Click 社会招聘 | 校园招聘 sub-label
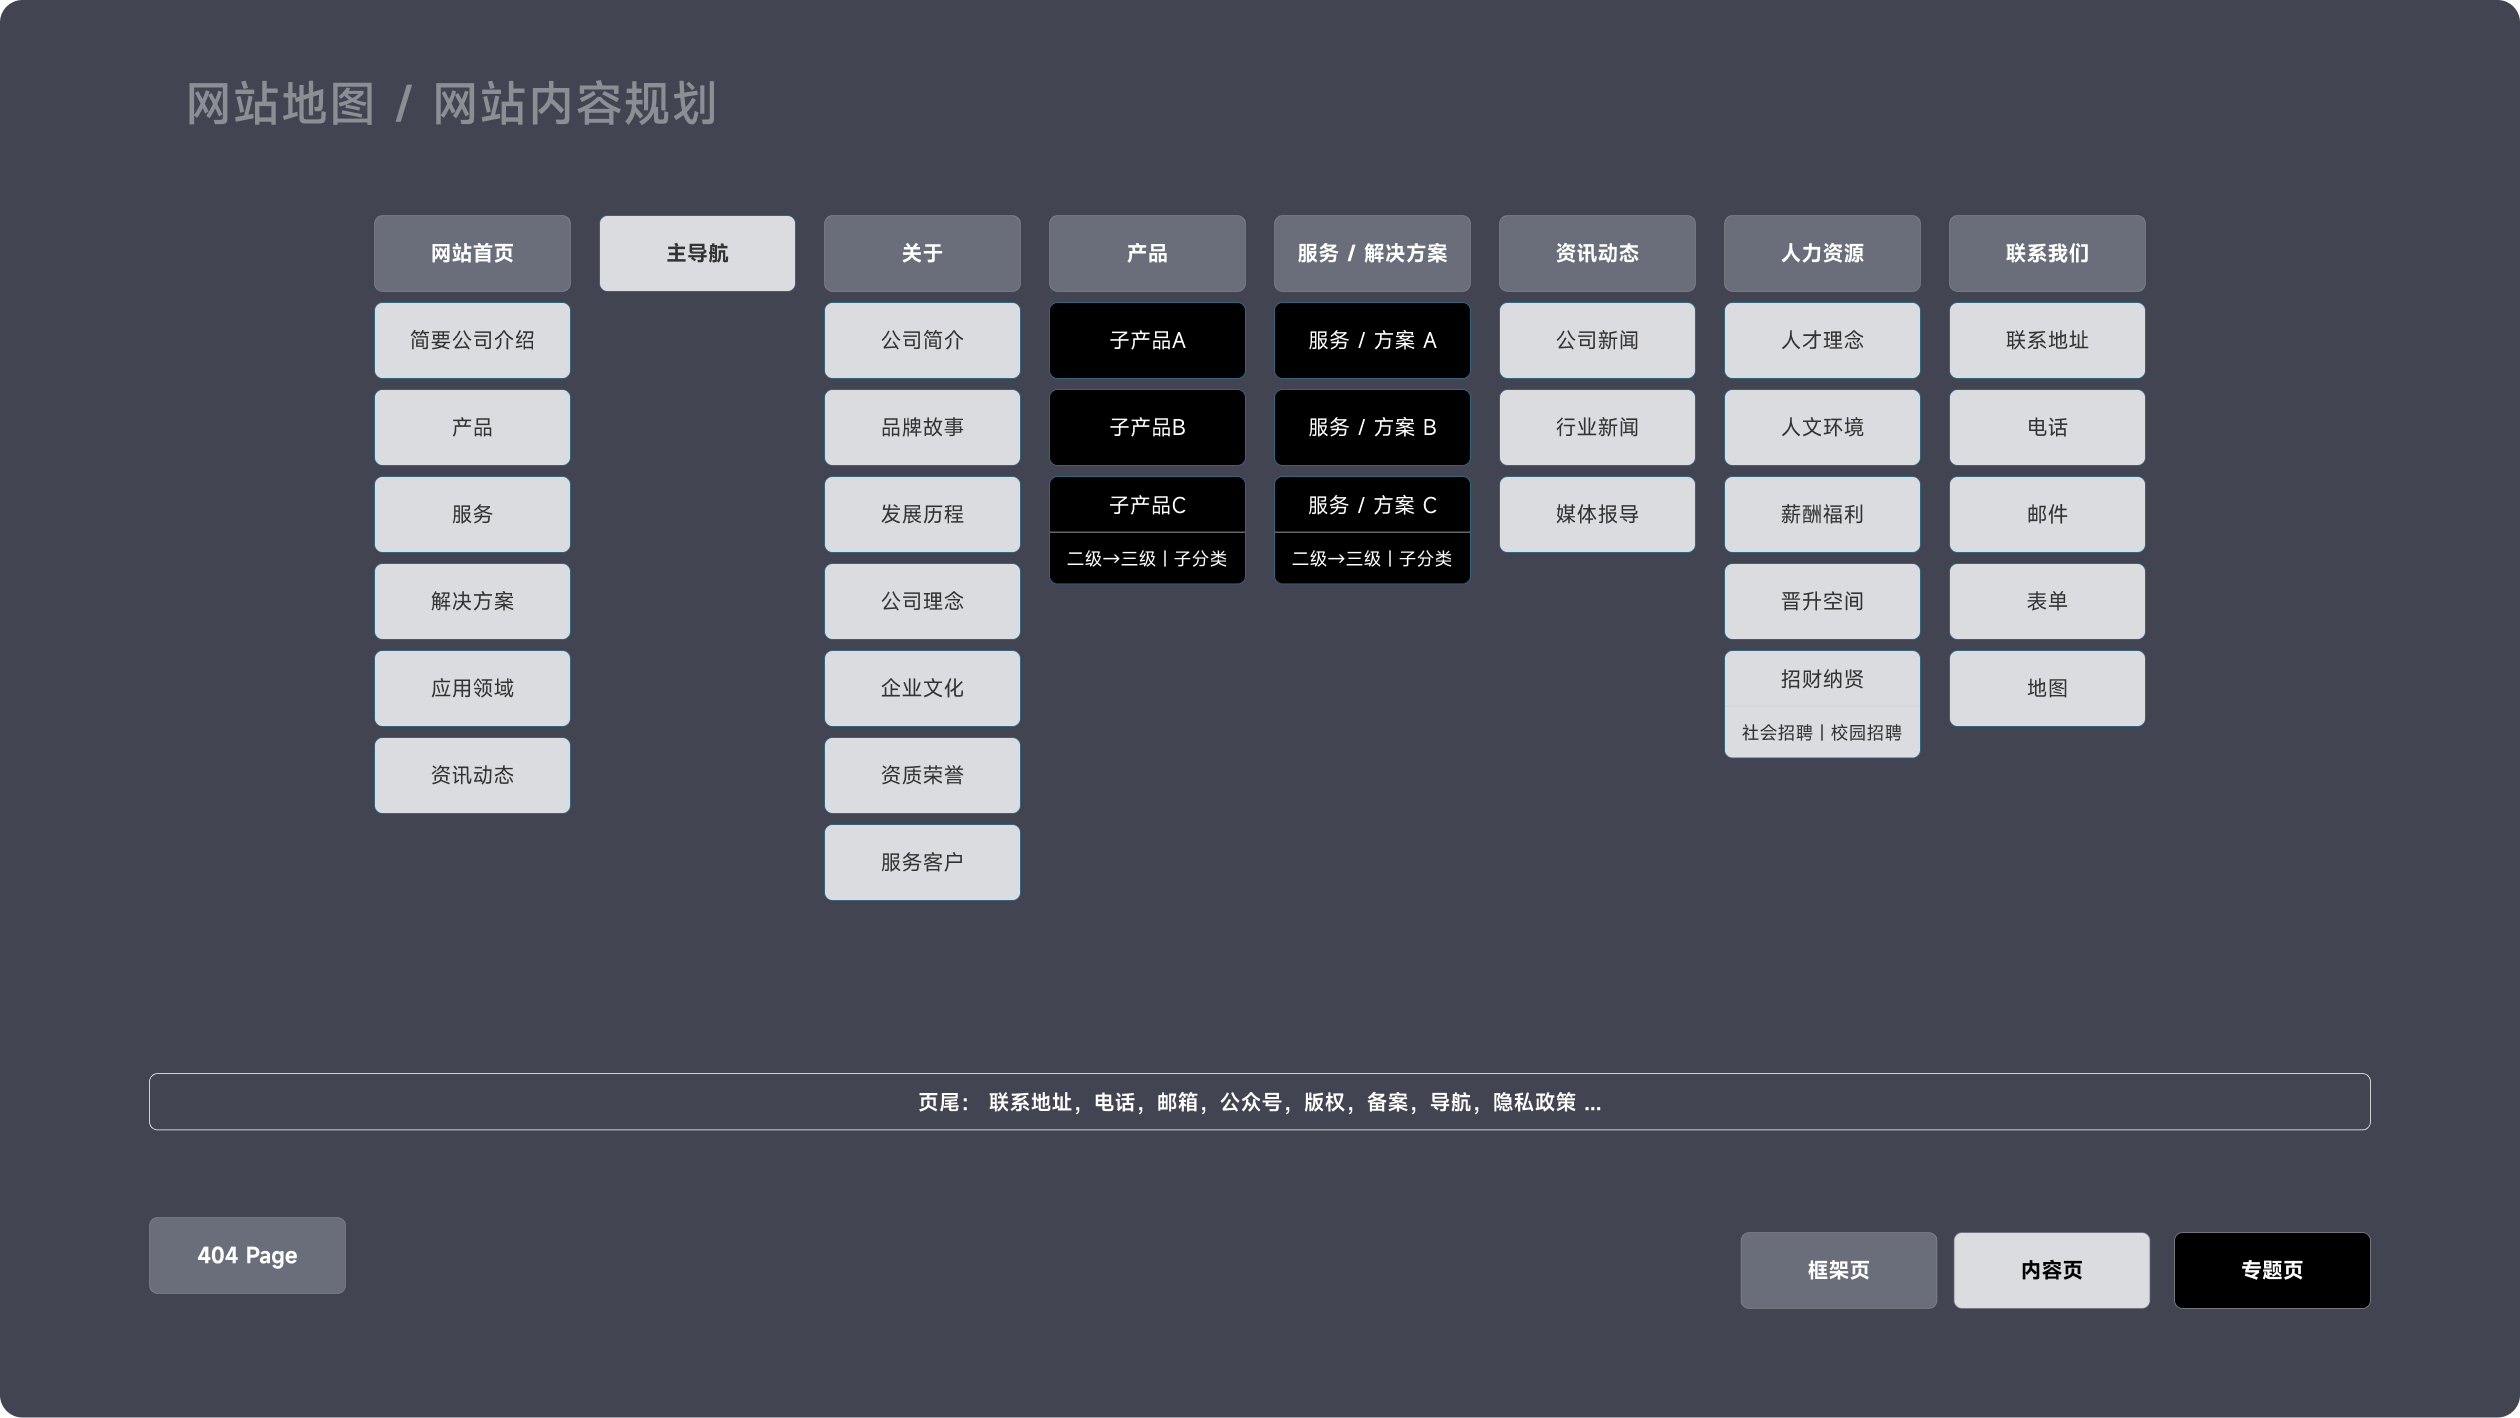This screenshot has width=2520, height=1418. (x=1822, y=733)
